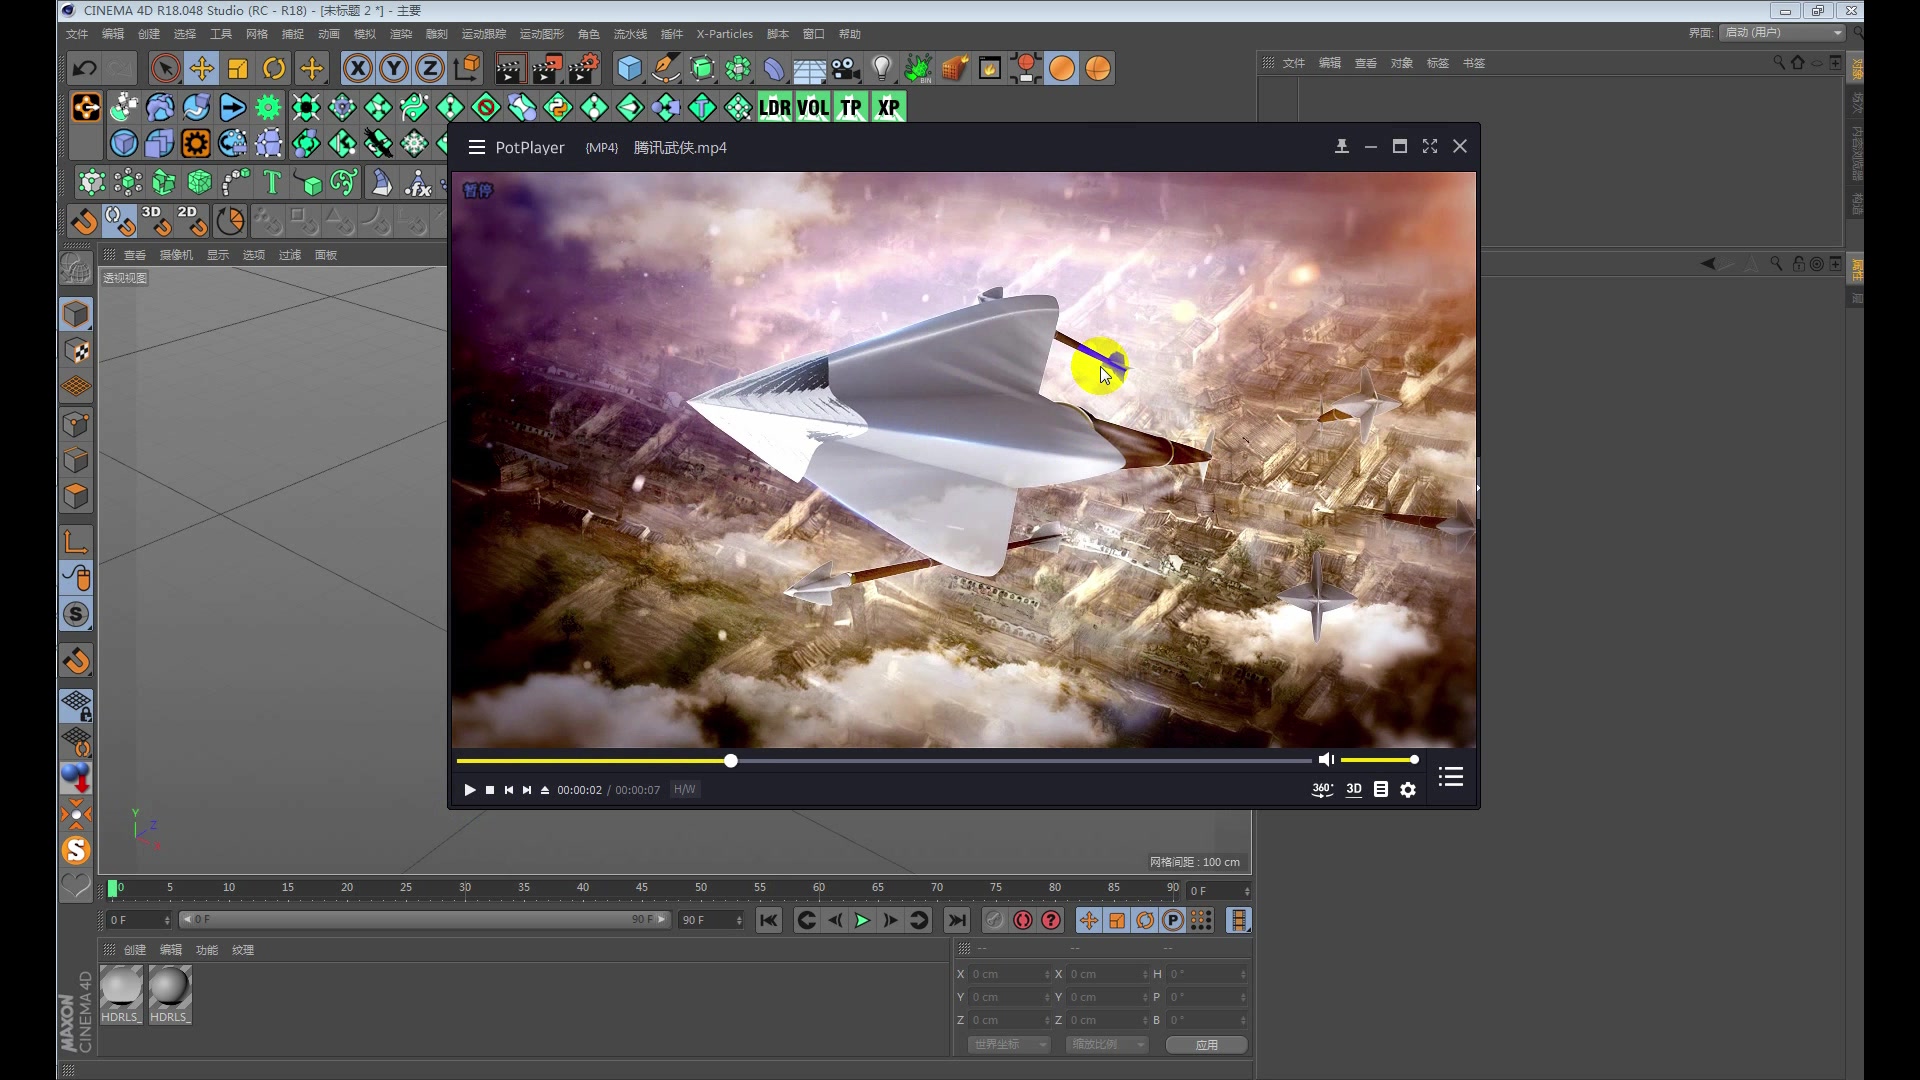Add a camera object

[846, 69]
